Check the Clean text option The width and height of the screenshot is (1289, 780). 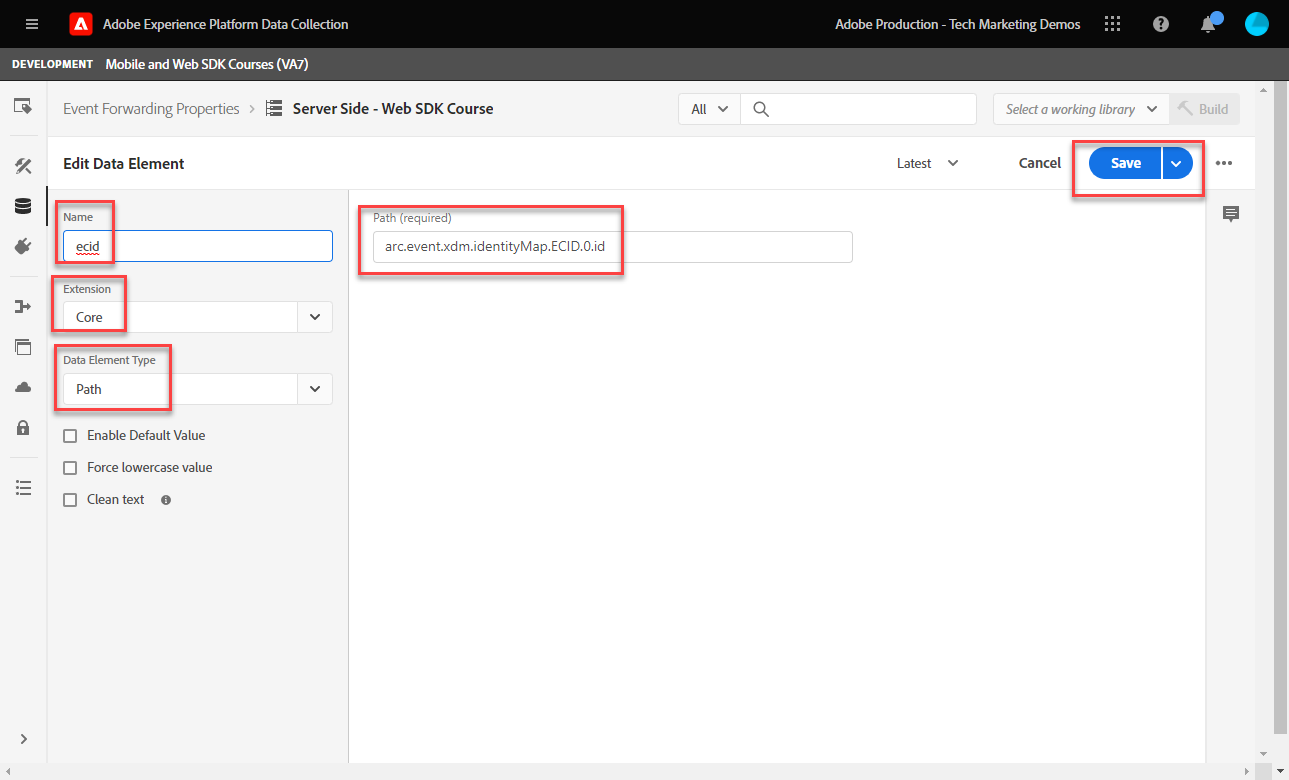(70, 500)
